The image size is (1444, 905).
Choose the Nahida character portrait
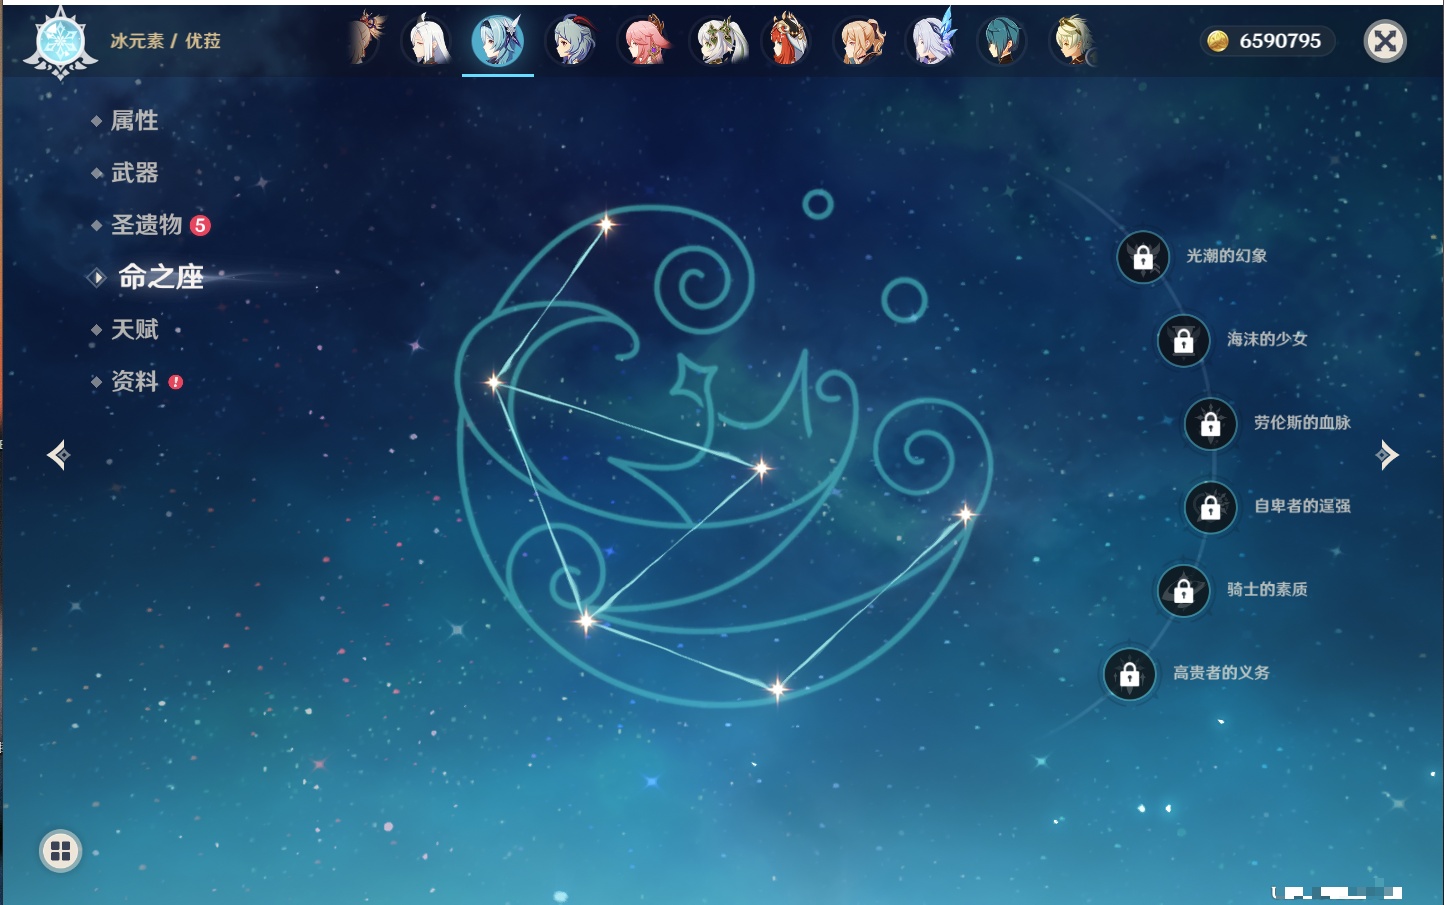718,42
